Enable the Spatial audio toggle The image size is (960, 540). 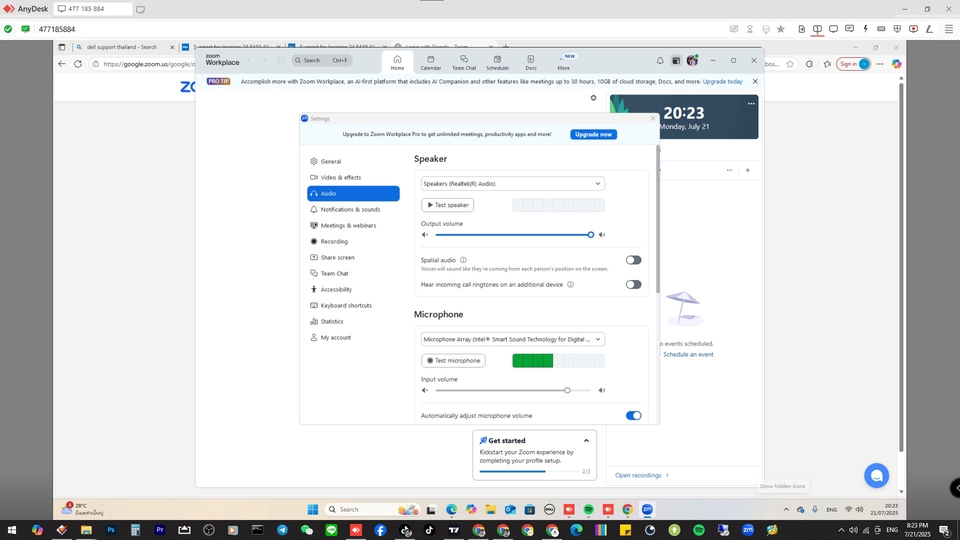[633, 260]
